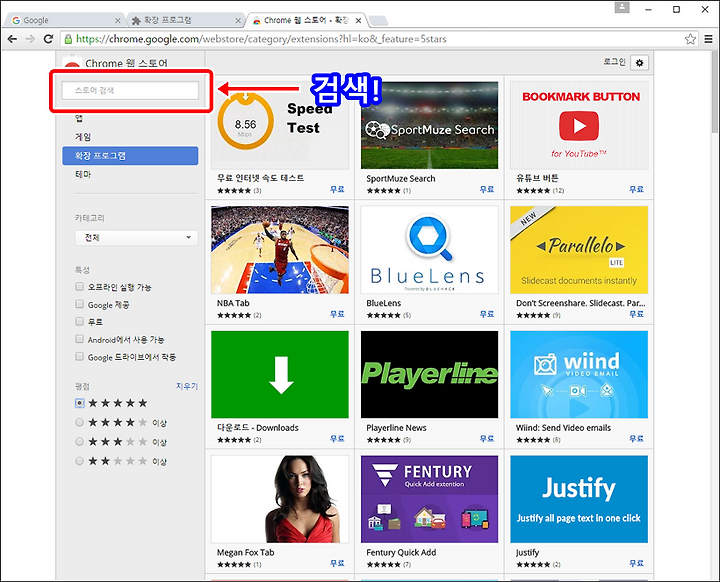Click the 무료 button for BlueLens
The height and width of the screenshot is (582, 720).
pyautogui.click(x=487, y=314)
